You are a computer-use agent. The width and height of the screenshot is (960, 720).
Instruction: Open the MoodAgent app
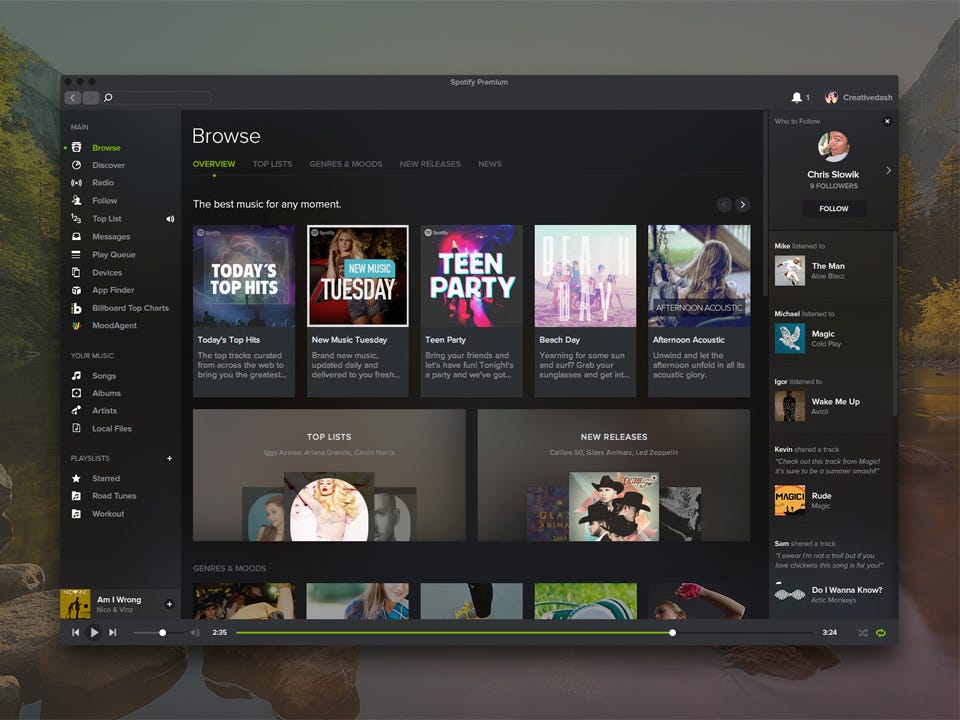114,326
